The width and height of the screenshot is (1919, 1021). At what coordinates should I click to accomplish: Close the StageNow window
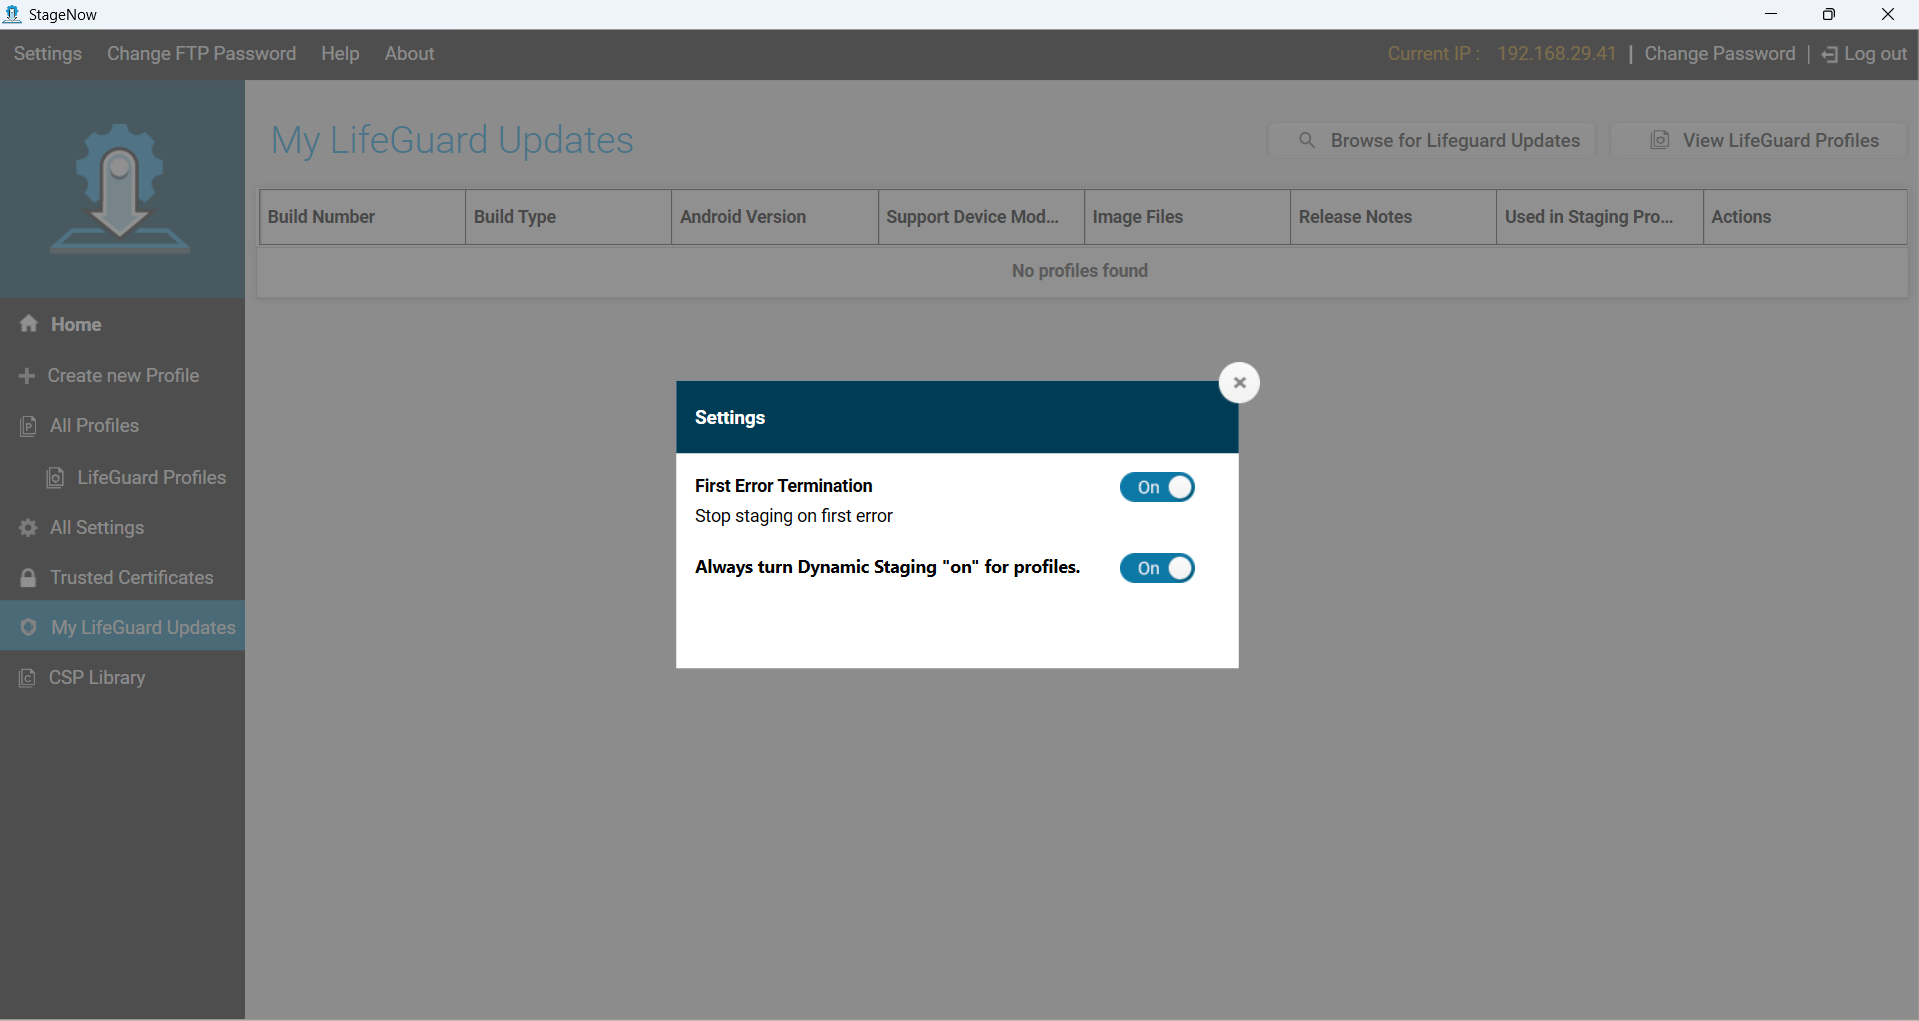[x=1888, y=14]
